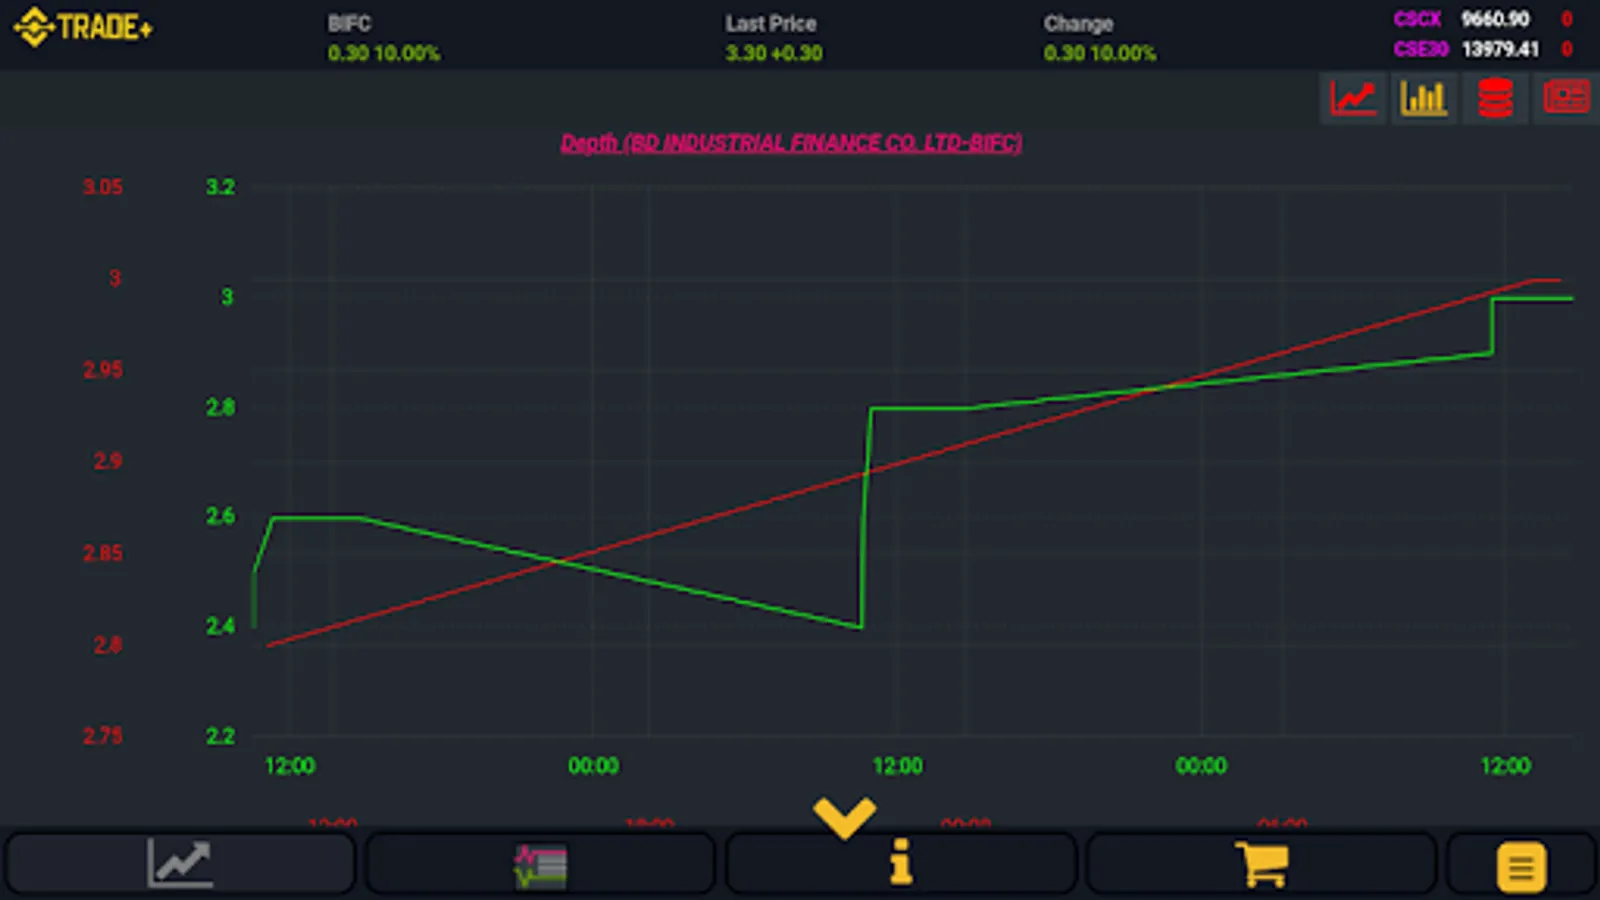
Task: Collapse panel with yellow chevron down
Action: click(845, 817)
